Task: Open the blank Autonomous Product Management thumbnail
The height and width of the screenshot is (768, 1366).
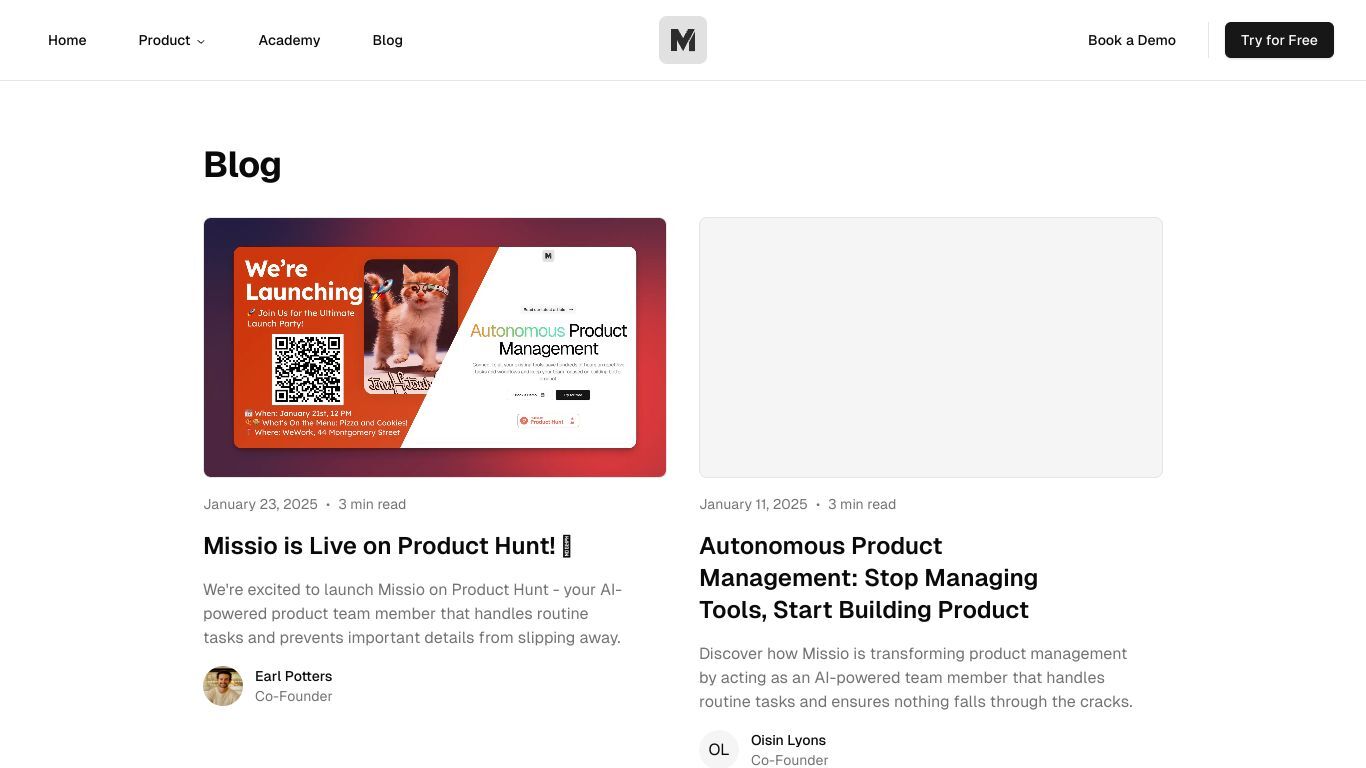Action: coord(931,347)
